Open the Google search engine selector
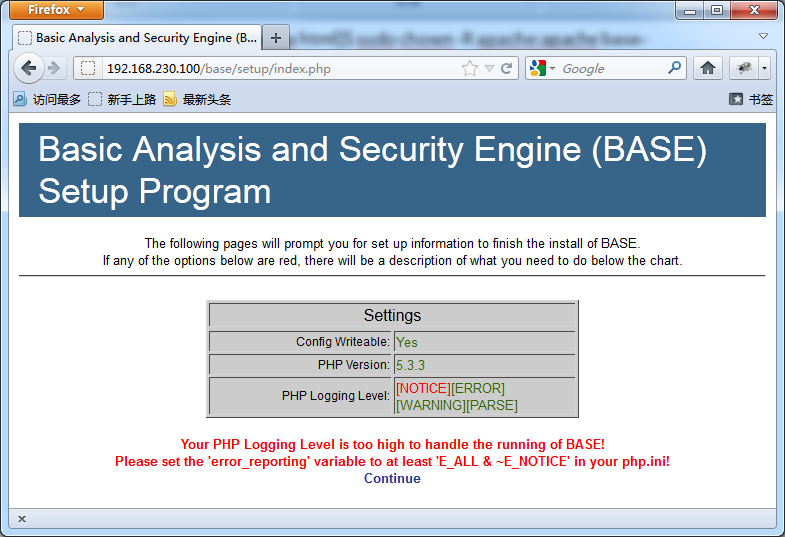The image size is (785, 537). tap(542, 68)
